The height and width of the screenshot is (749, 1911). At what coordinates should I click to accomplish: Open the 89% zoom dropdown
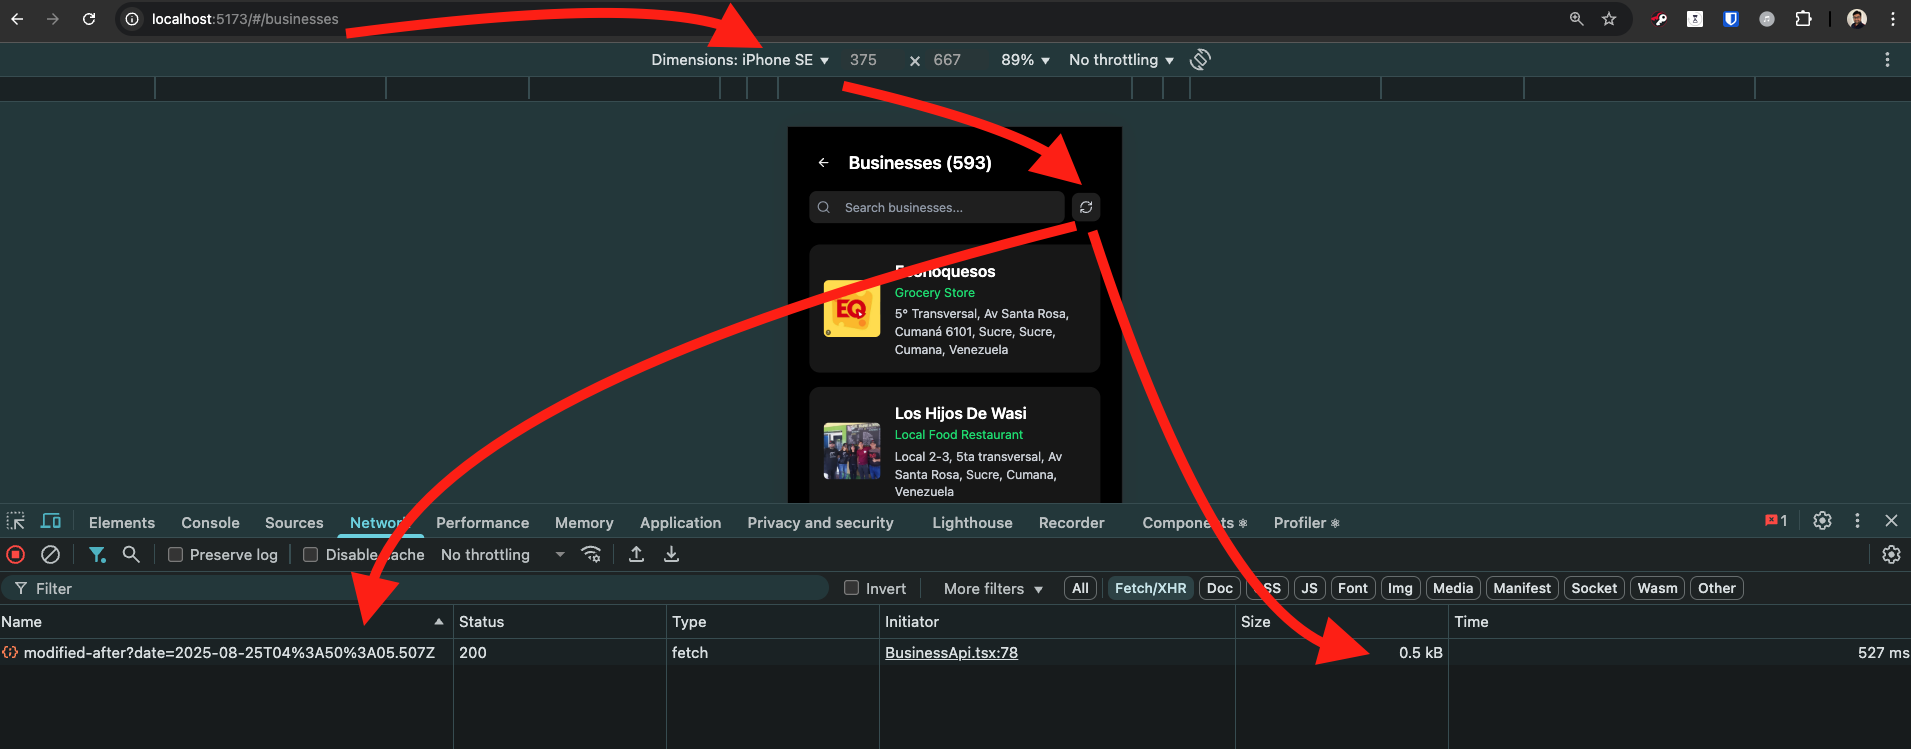coord(1025,60)
